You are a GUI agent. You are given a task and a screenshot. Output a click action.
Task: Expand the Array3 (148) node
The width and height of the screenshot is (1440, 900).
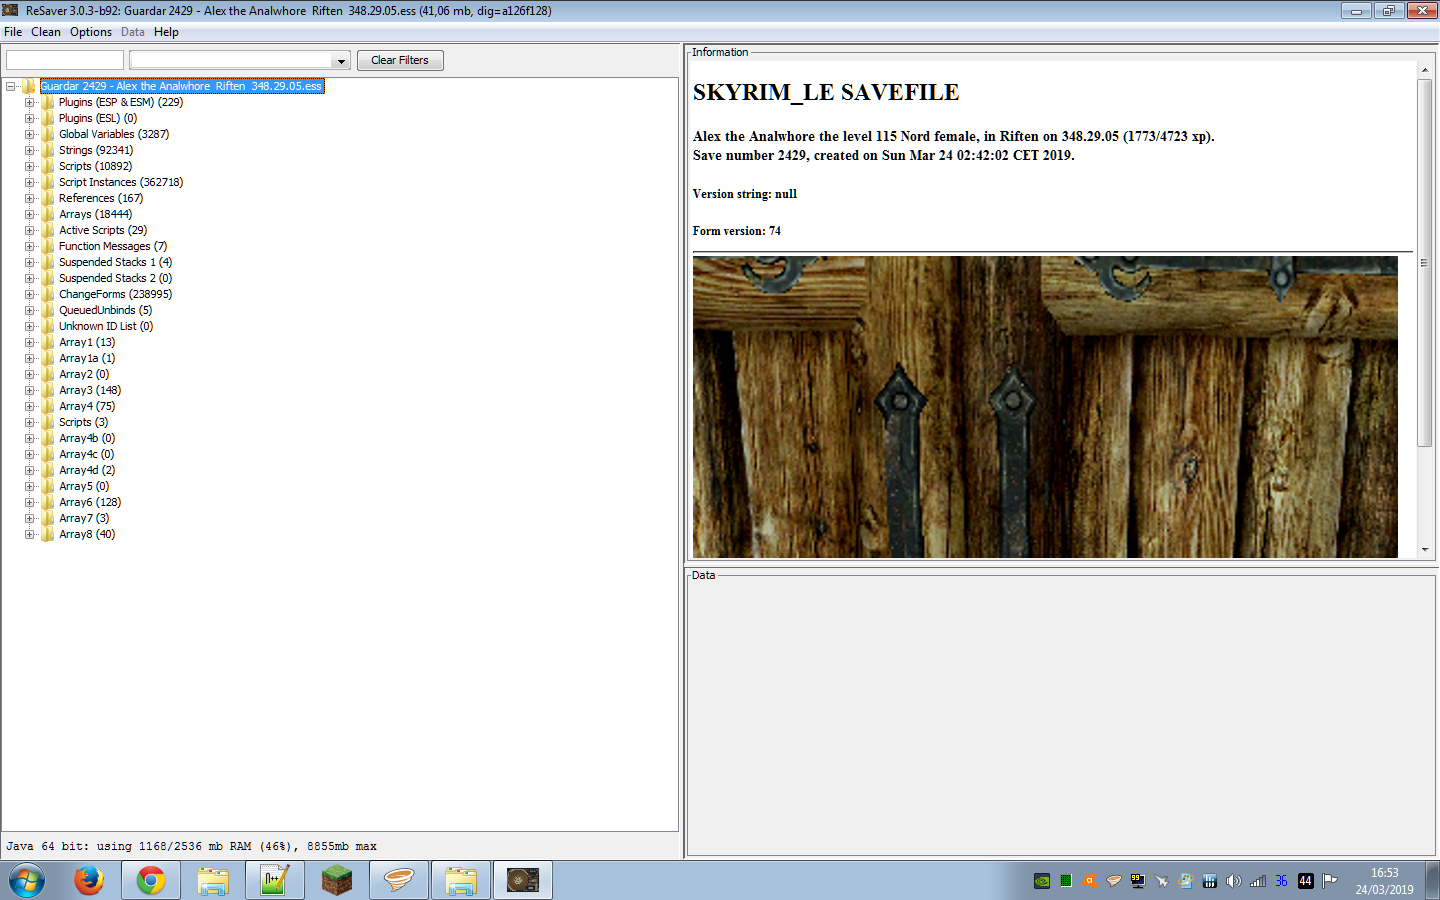[x=30, y=390]
